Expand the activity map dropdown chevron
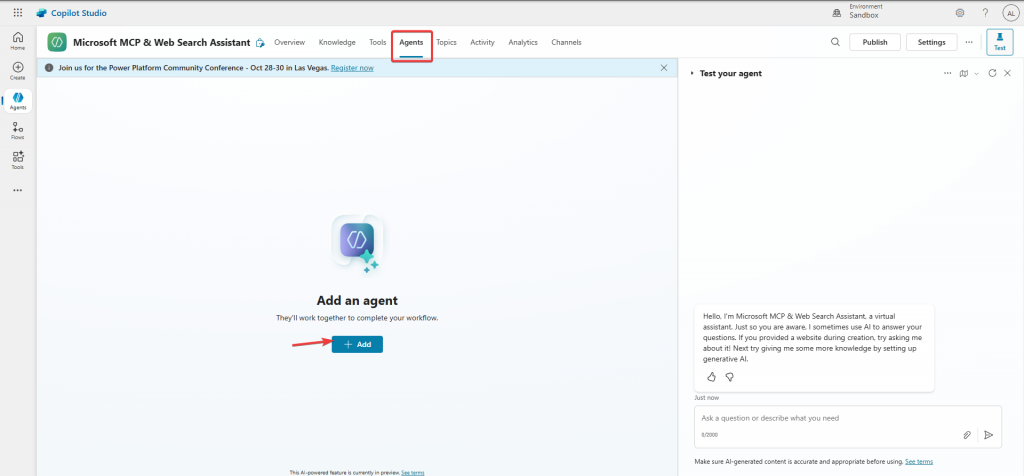The width and height of the screenshot is (1024, 476). click(976, 74)
